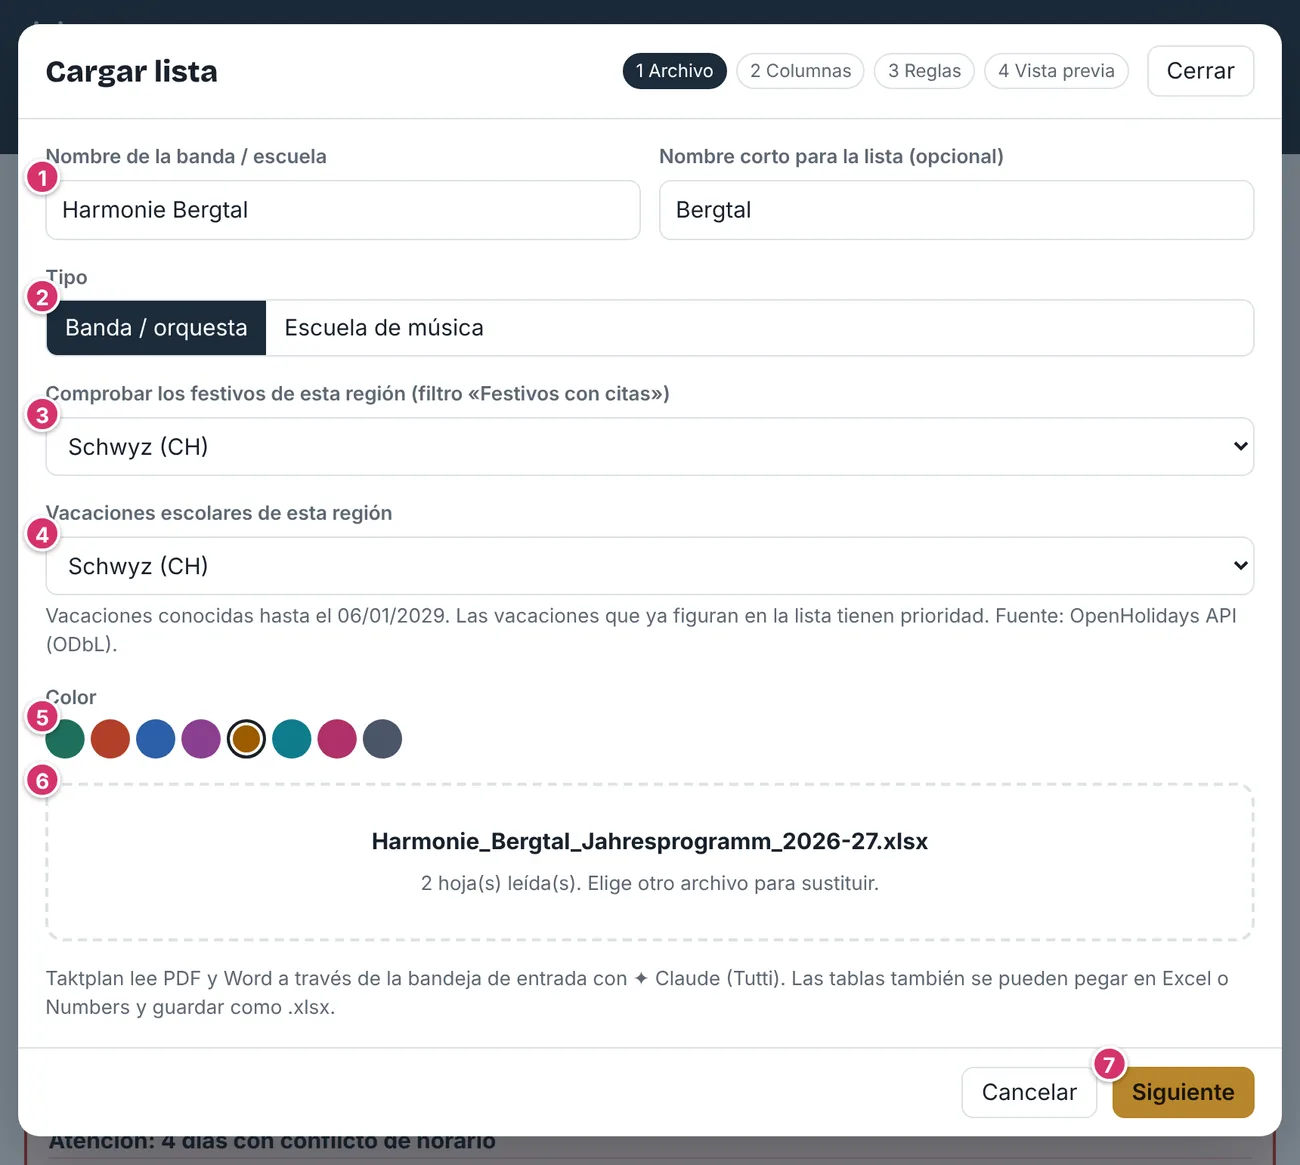
Task: Go to step 1 Archivo
Action: point(675,71)
